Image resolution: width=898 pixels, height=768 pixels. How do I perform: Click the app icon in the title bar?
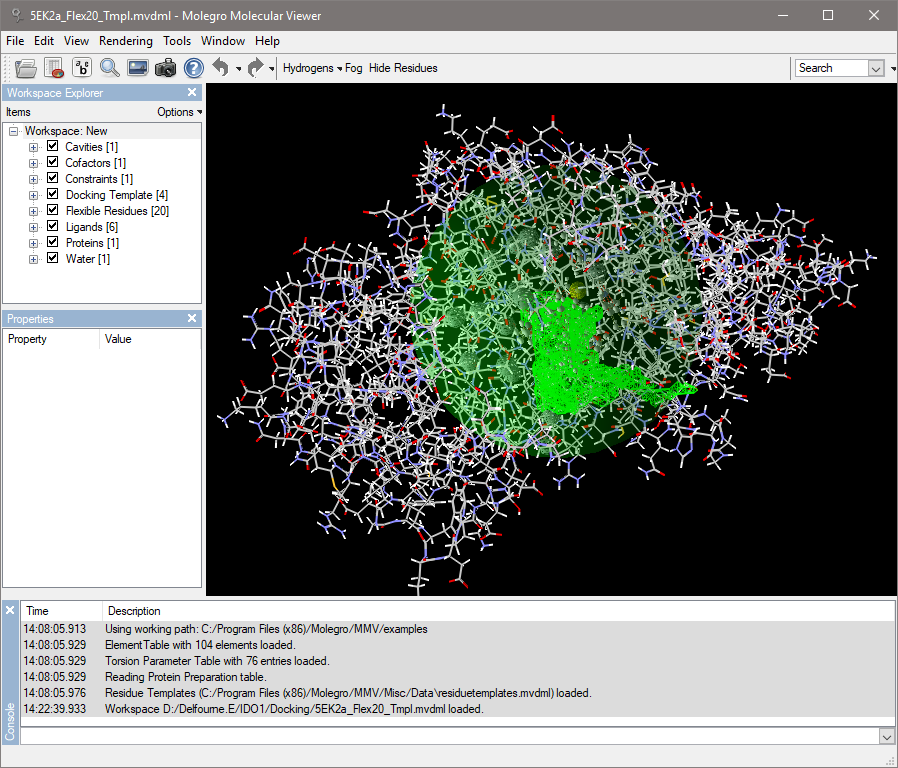(17, 15)
